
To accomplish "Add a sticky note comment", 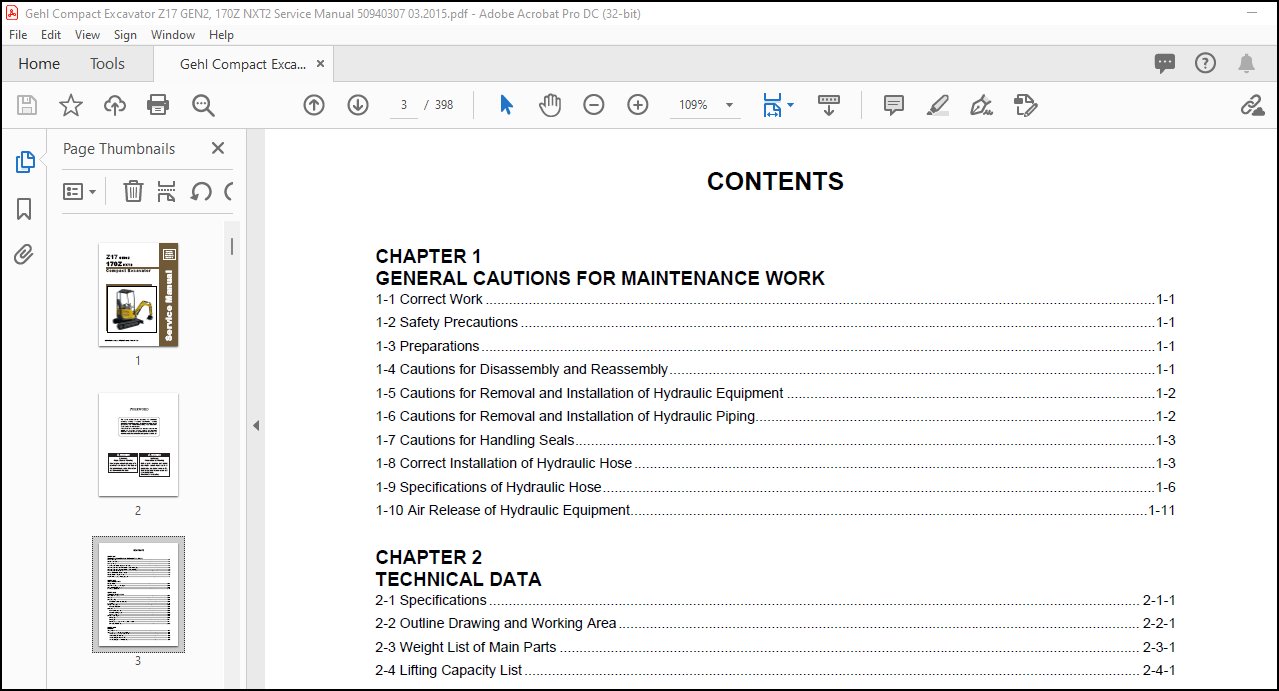I will point(894,105).
